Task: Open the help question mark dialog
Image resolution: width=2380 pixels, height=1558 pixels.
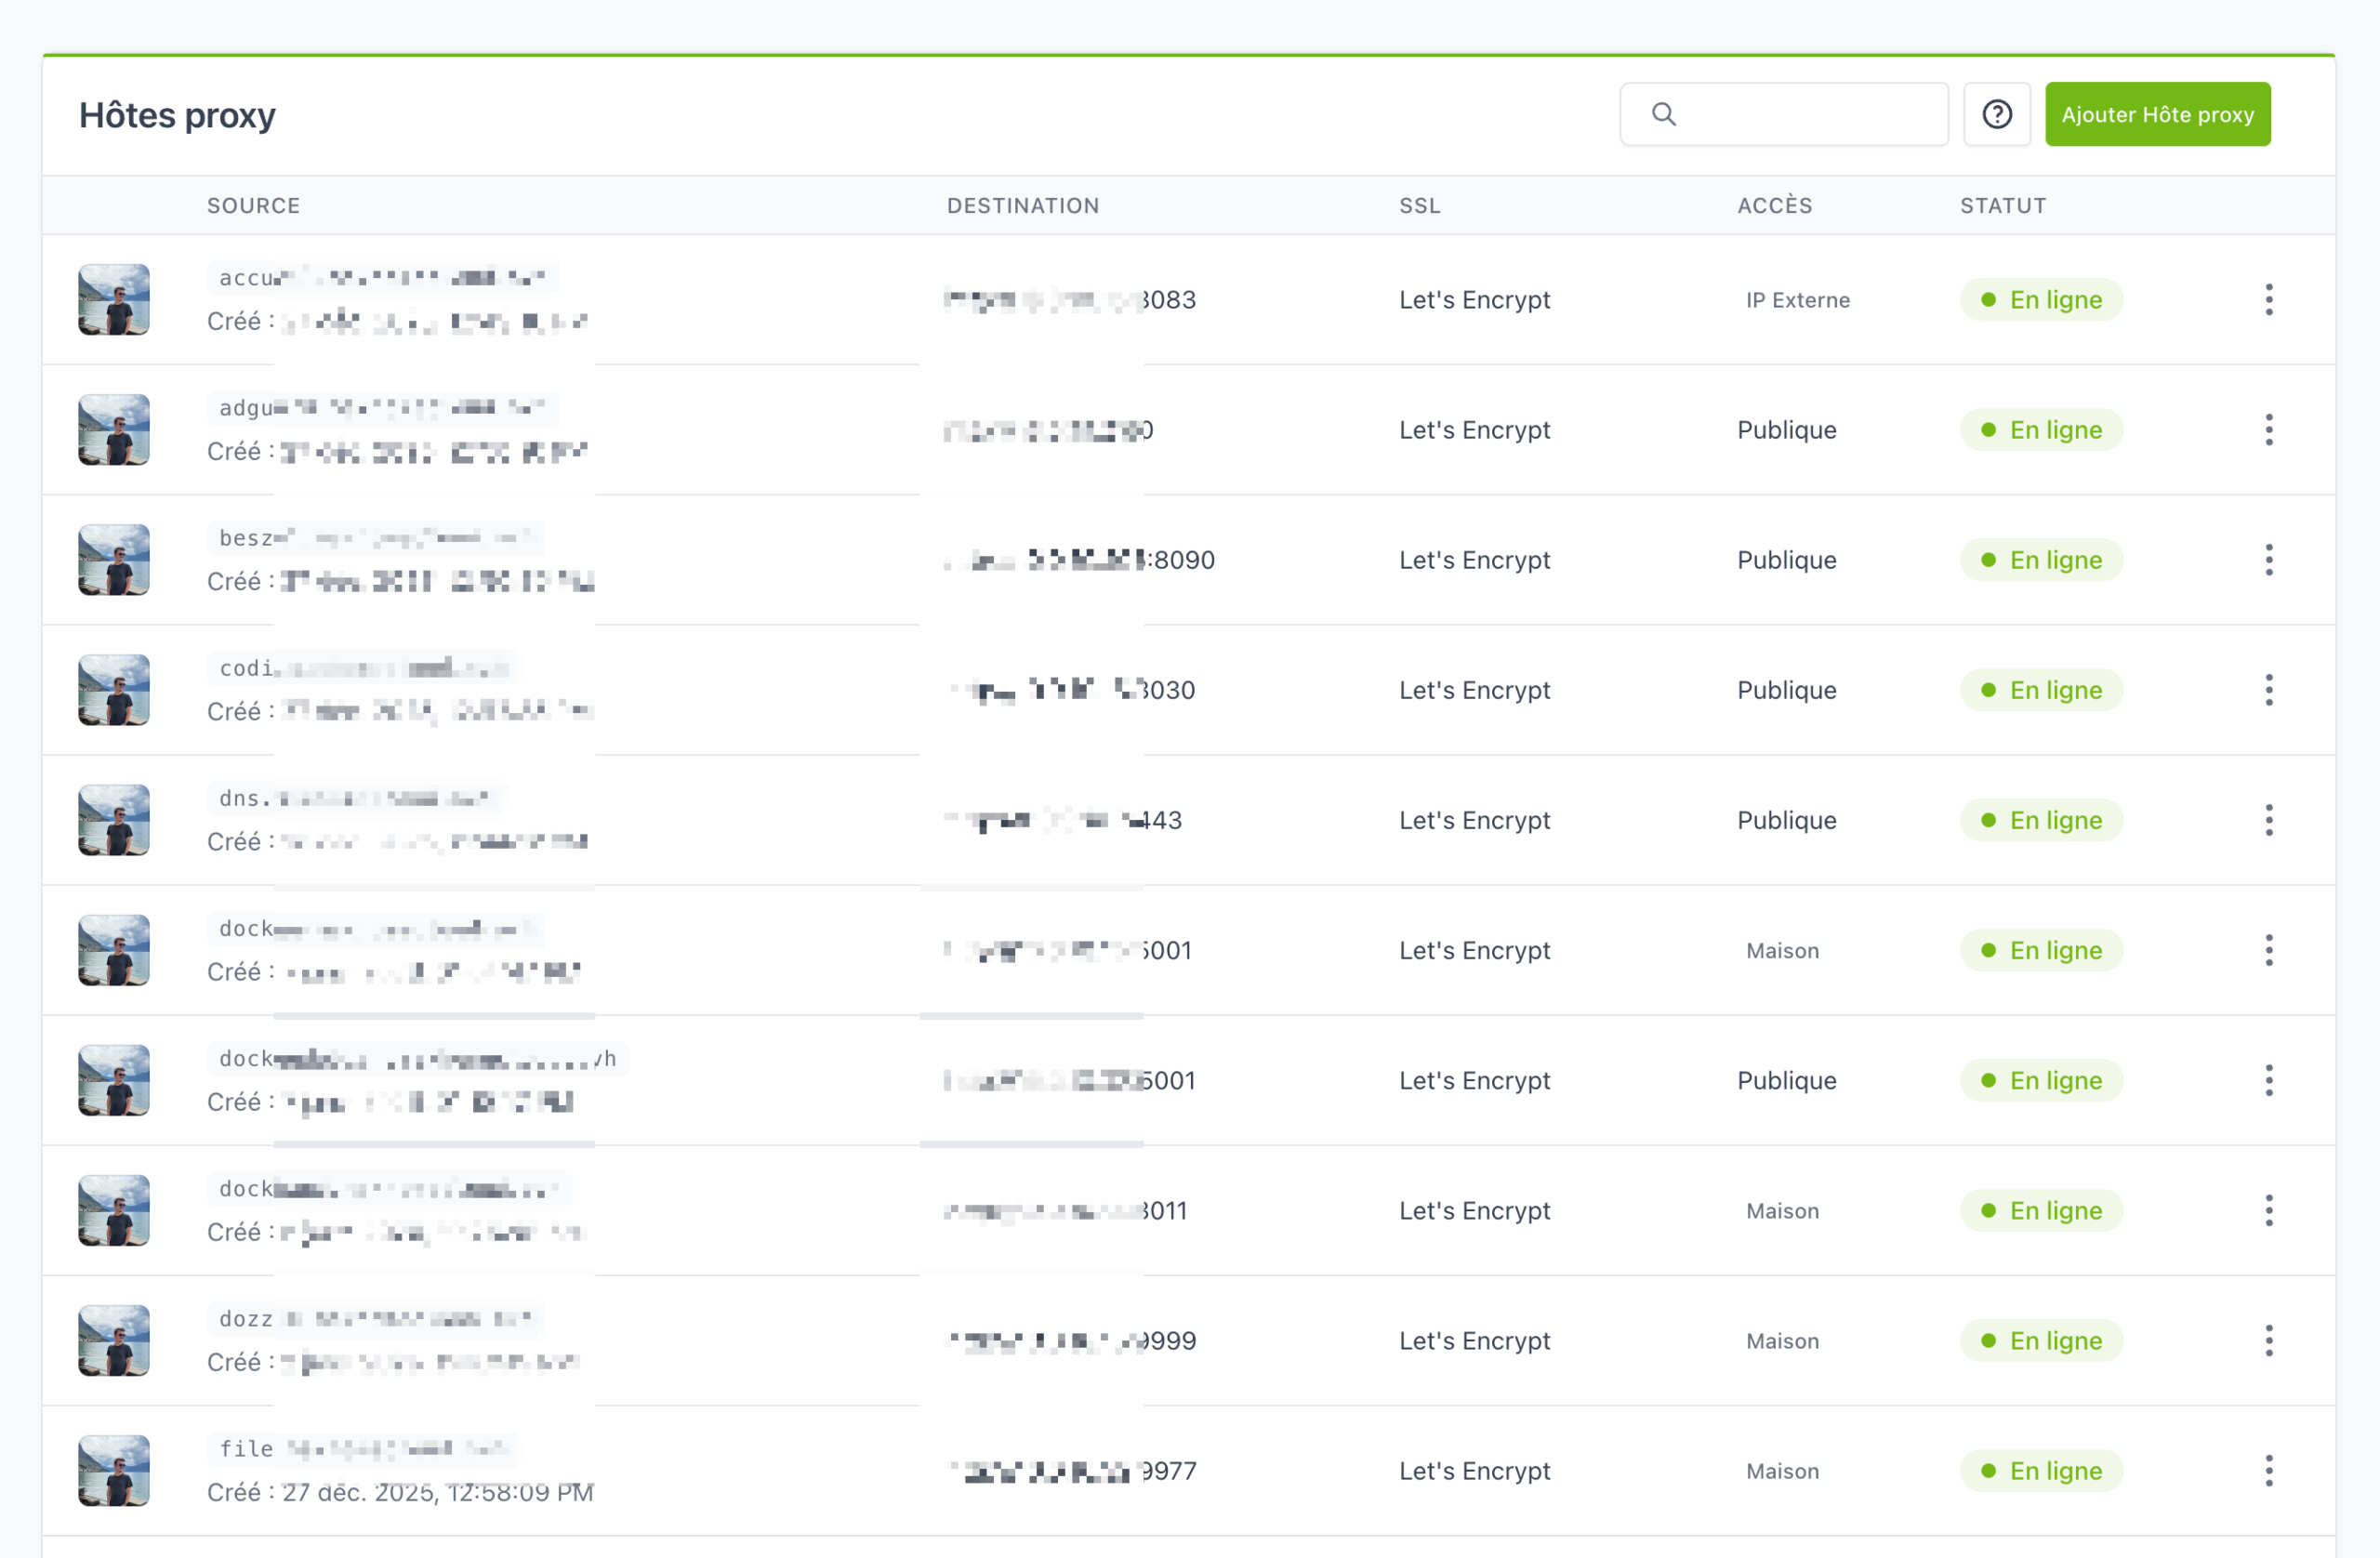Action: [1996, 114]
